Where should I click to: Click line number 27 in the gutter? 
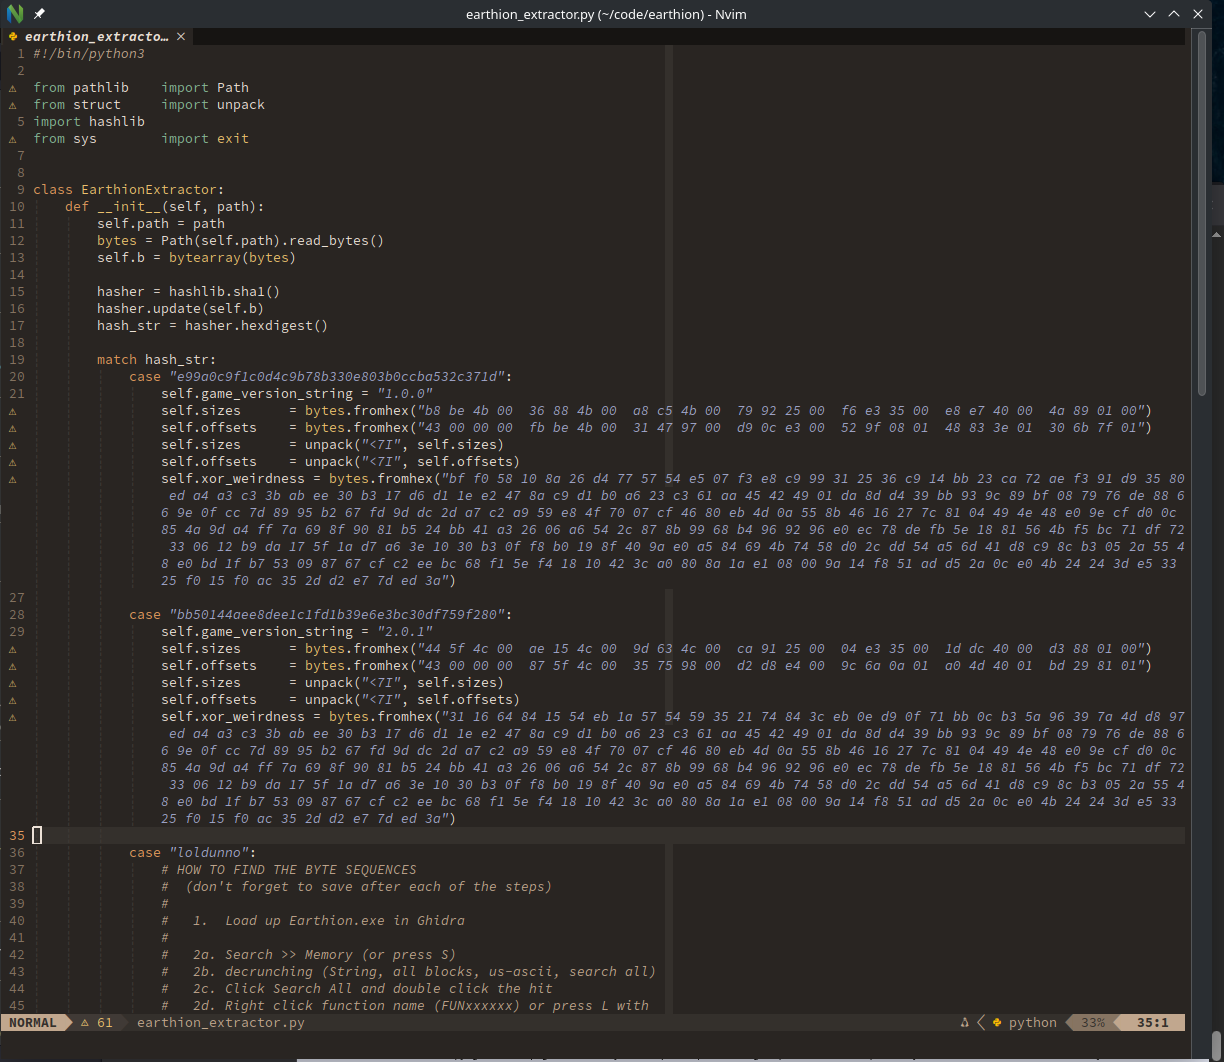click(17, 598)
